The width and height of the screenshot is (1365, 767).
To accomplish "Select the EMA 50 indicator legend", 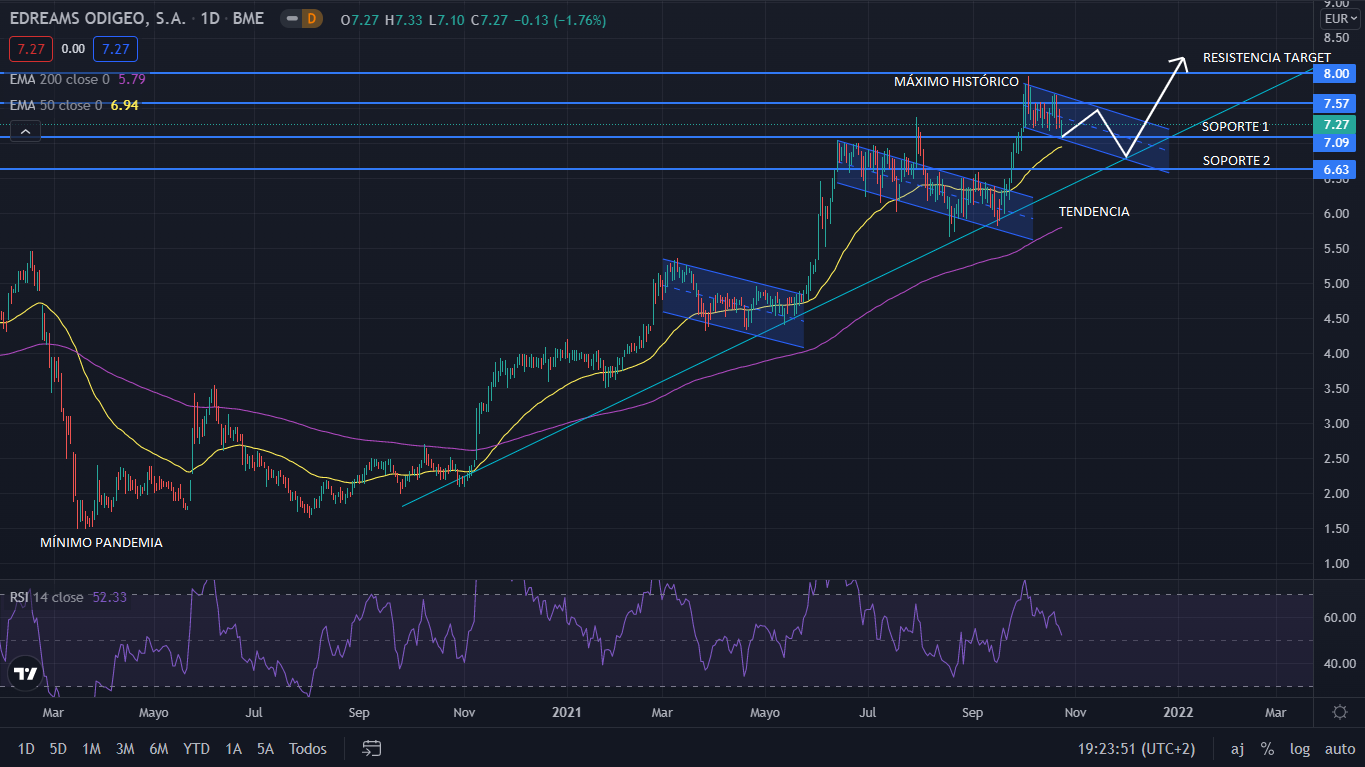I will point(56,105).
